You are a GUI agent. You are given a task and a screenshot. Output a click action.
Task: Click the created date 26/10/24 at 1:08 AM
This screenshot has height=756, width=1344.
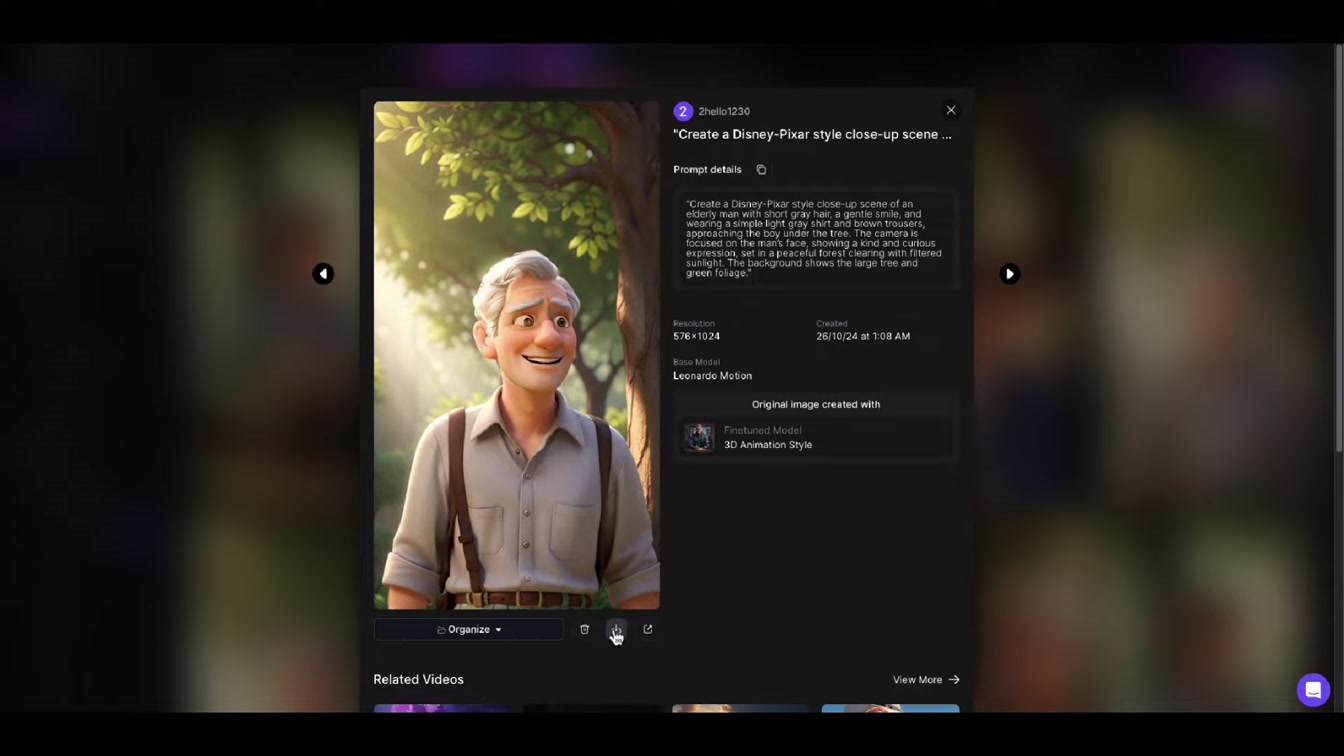[863, 336]
